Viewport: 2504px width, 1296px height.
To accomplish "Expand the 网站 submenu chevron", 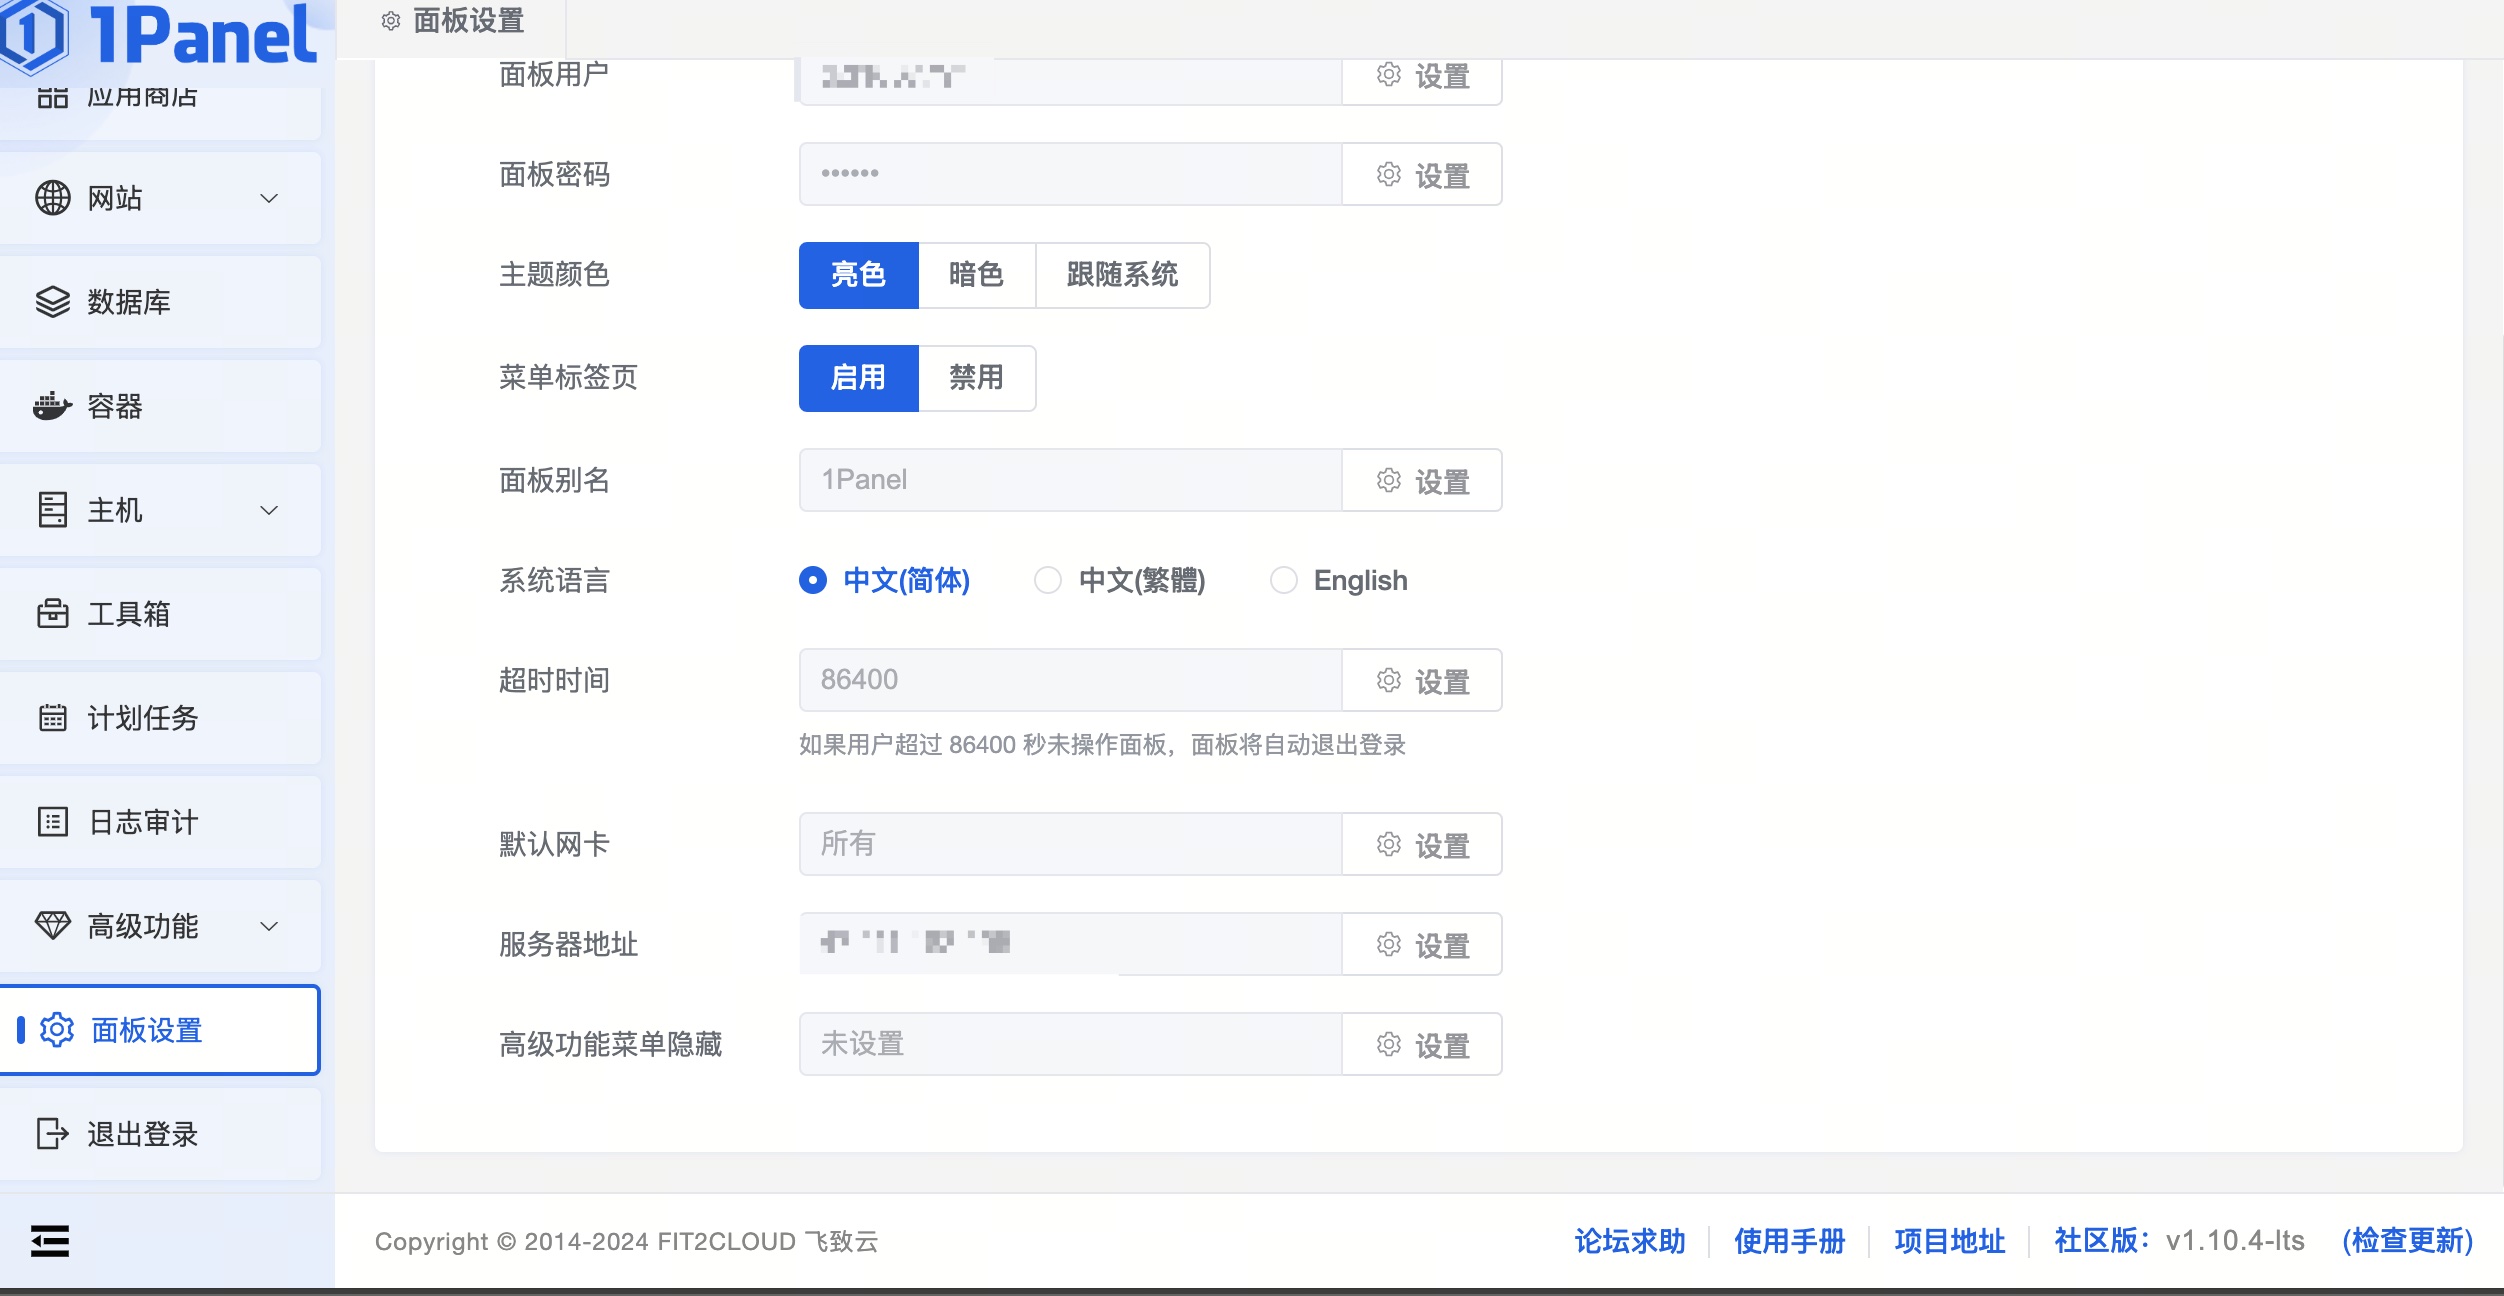I will point(269,198).
